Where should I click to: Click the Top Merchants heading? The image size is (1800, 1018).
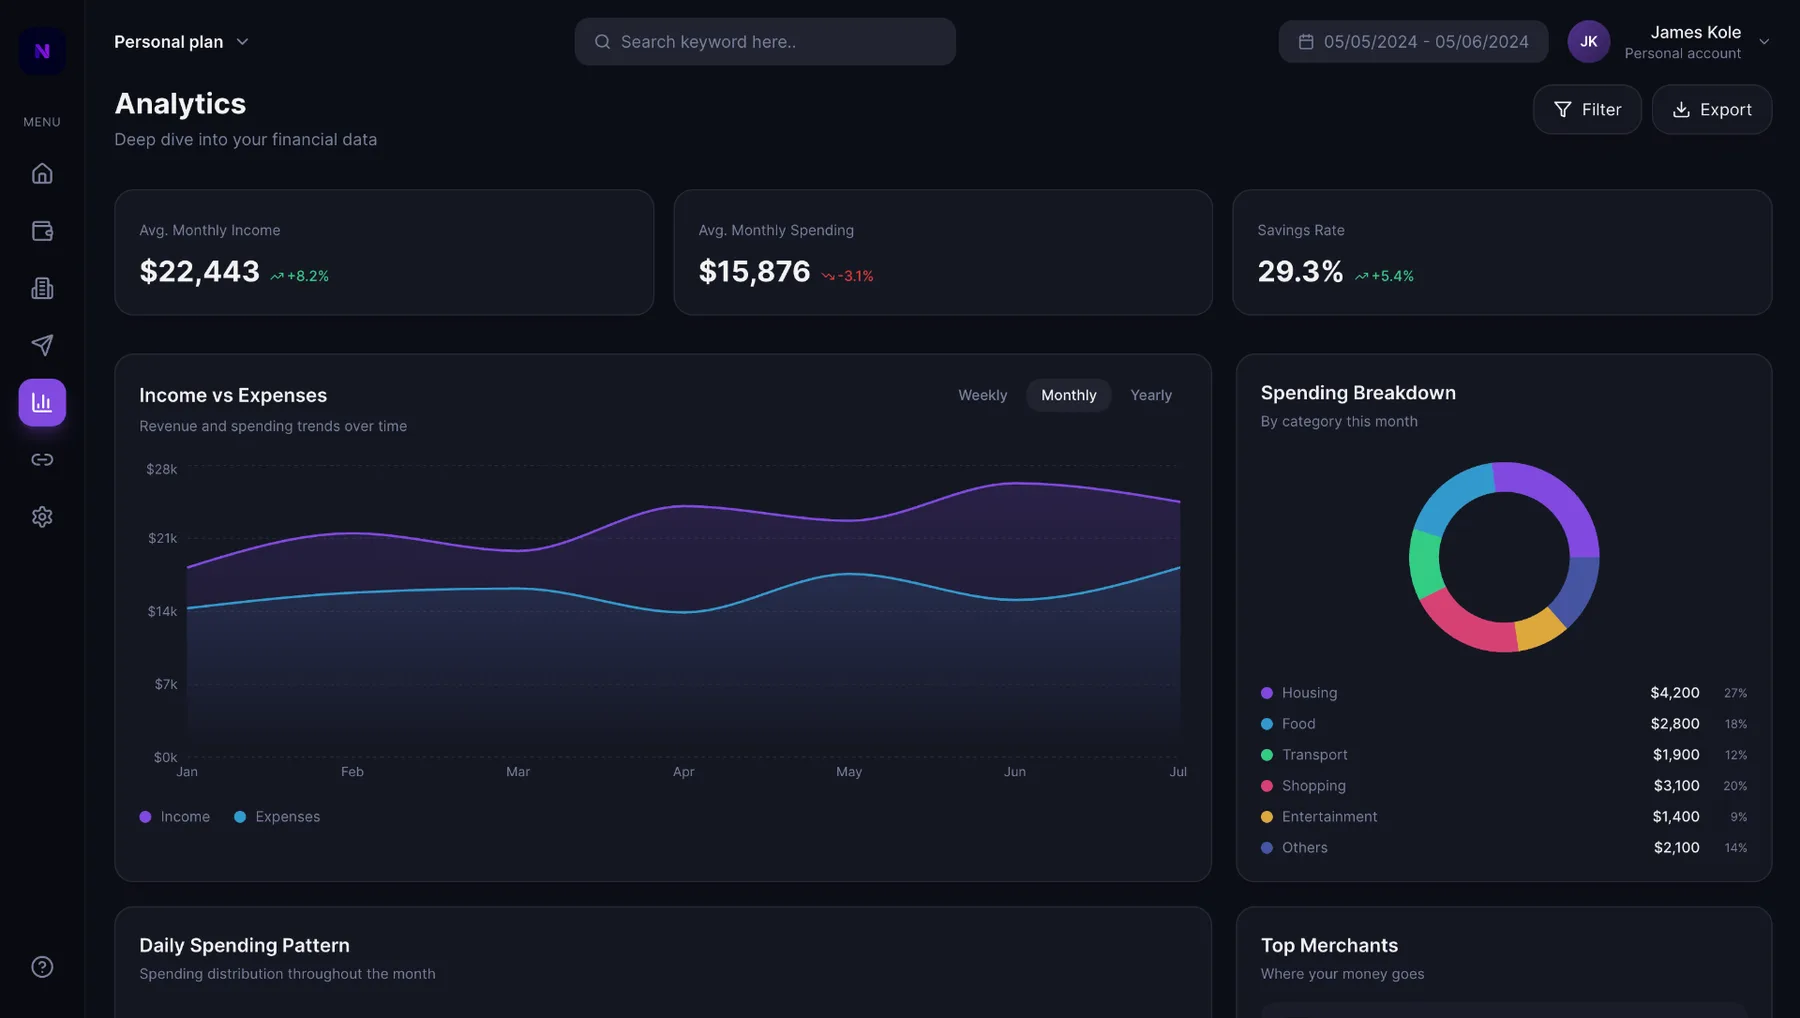(1329, 945)
